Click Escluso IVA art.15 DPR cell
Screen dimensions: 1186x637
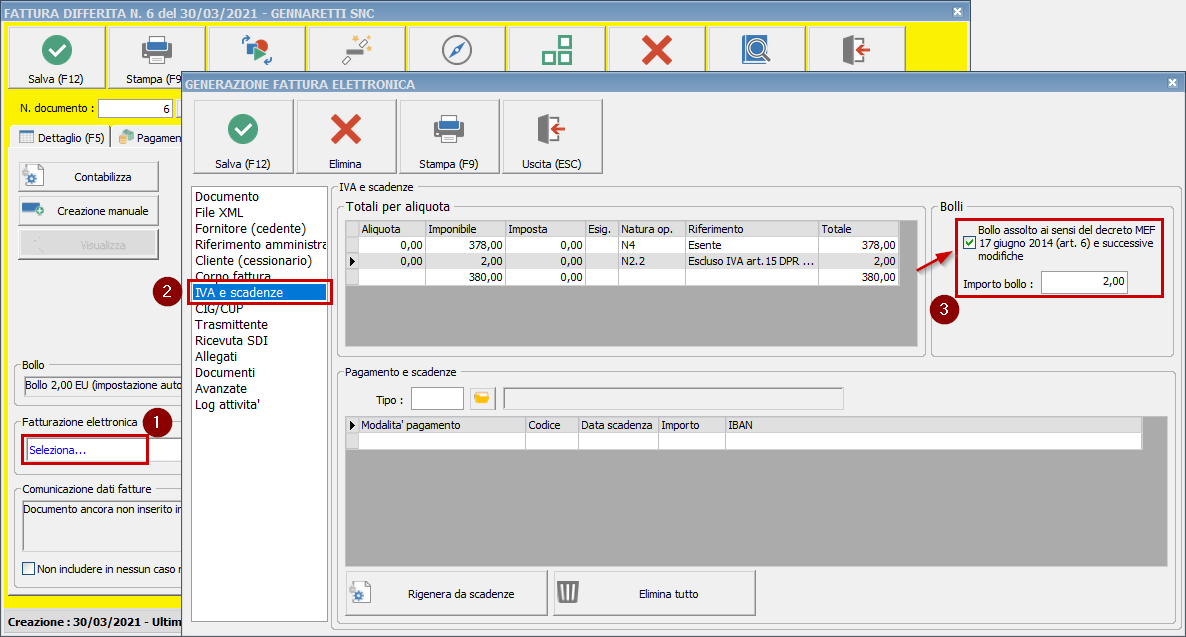tap(752, 261)
